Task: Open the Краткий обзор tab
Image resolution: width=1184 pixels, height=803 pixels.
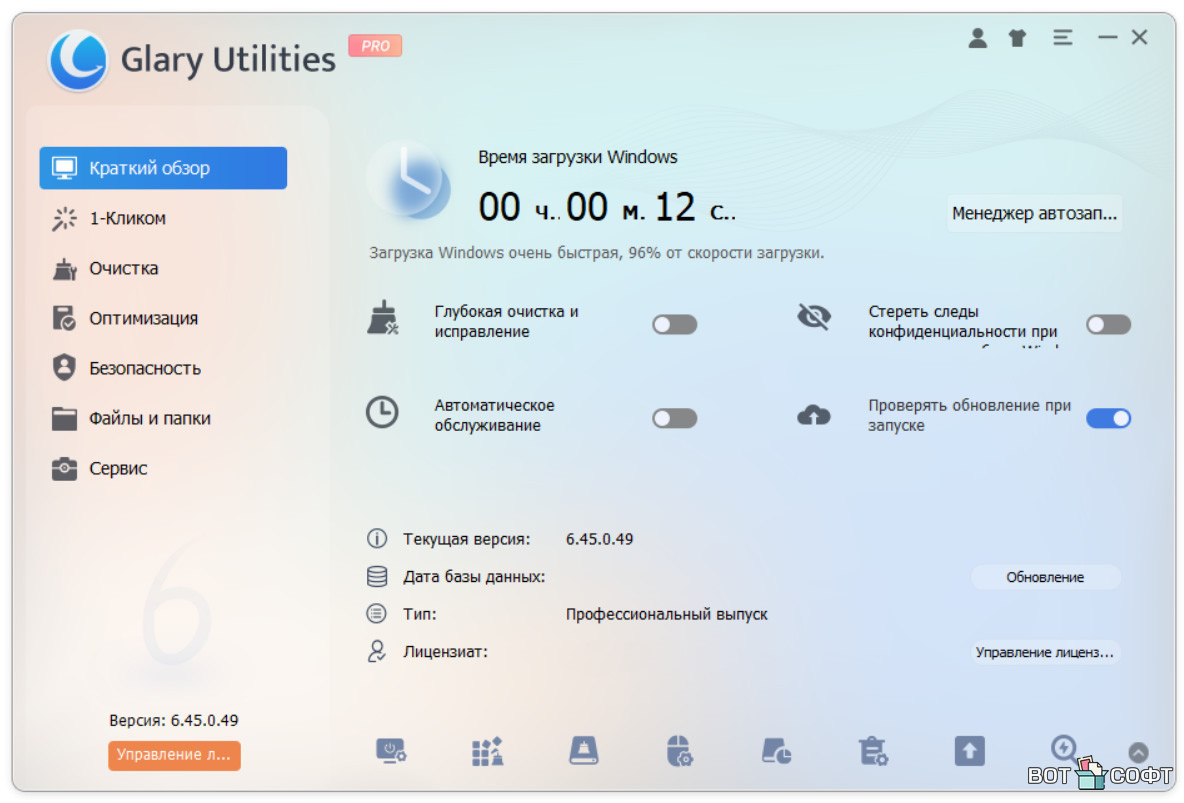Action: [x=163, y=168]
